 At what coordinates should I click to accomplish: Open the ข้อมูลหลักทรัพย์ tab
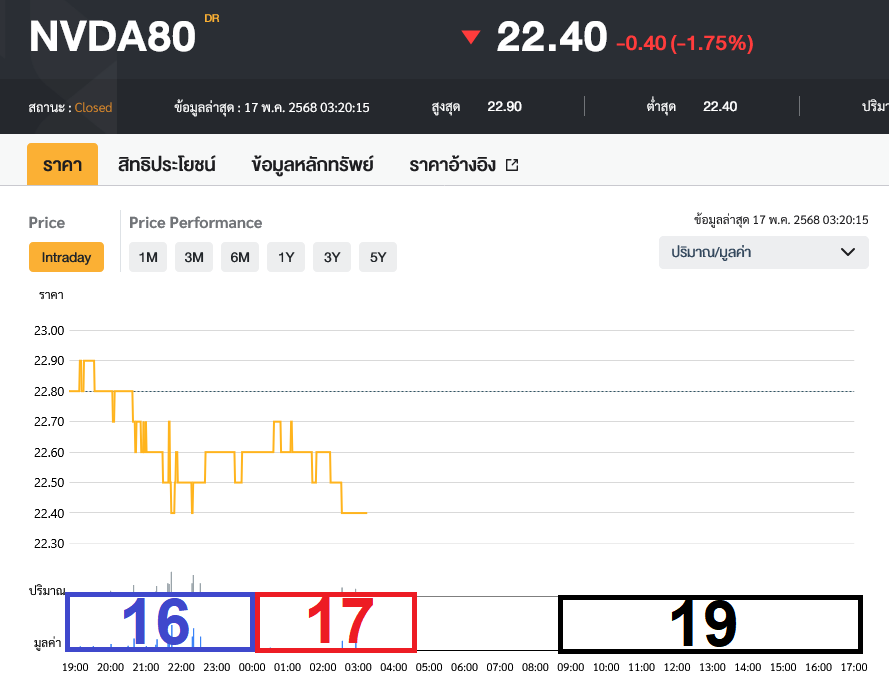(312, 164)
